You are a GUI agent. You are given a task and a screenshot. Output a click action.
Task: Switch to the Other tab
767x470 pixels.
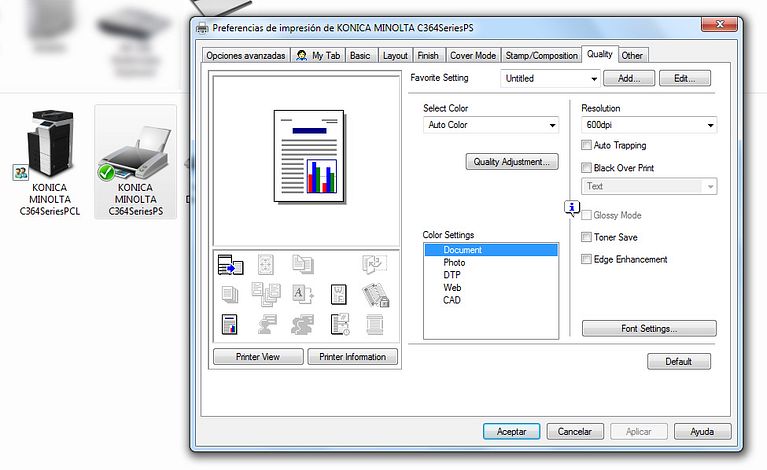point(632,55)
